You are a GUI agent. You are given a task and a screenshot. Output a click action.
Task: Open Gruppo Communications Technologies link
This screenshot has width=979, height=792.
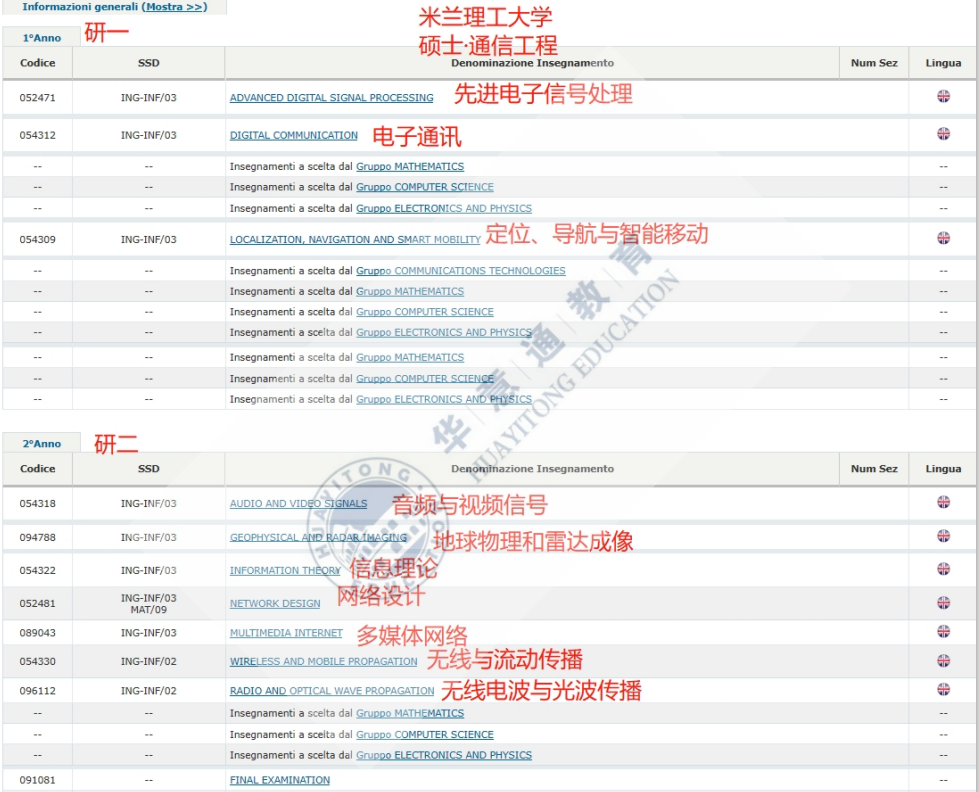[461, 271]
